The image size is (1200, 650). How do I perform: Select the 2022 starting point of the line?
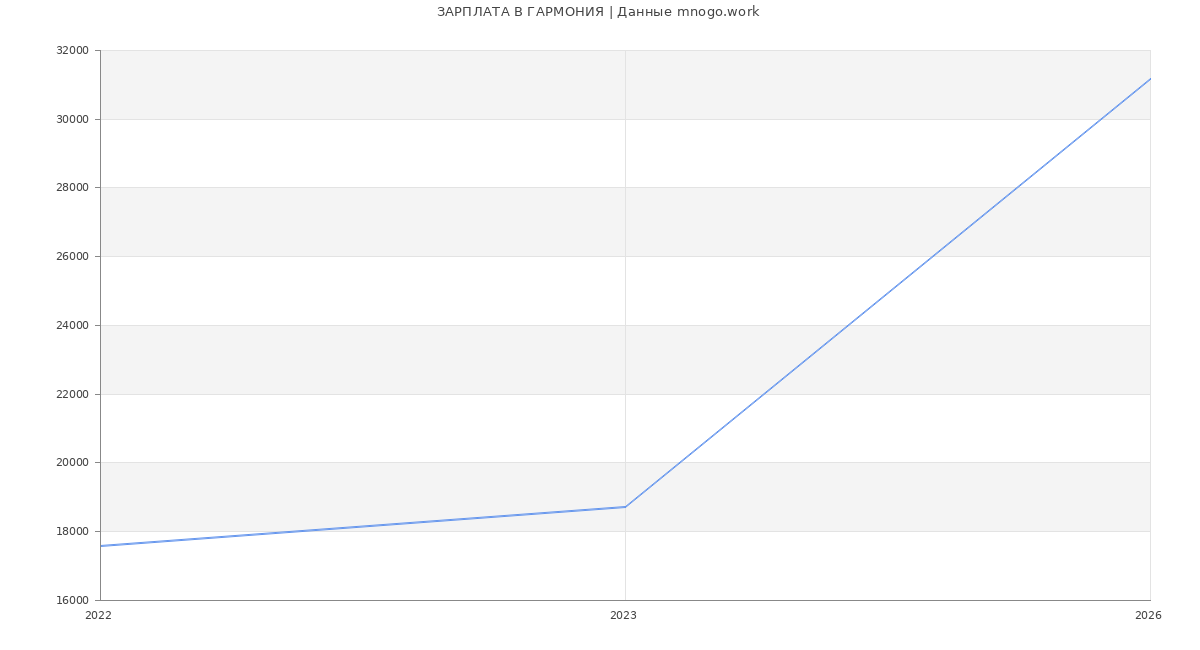101,546
